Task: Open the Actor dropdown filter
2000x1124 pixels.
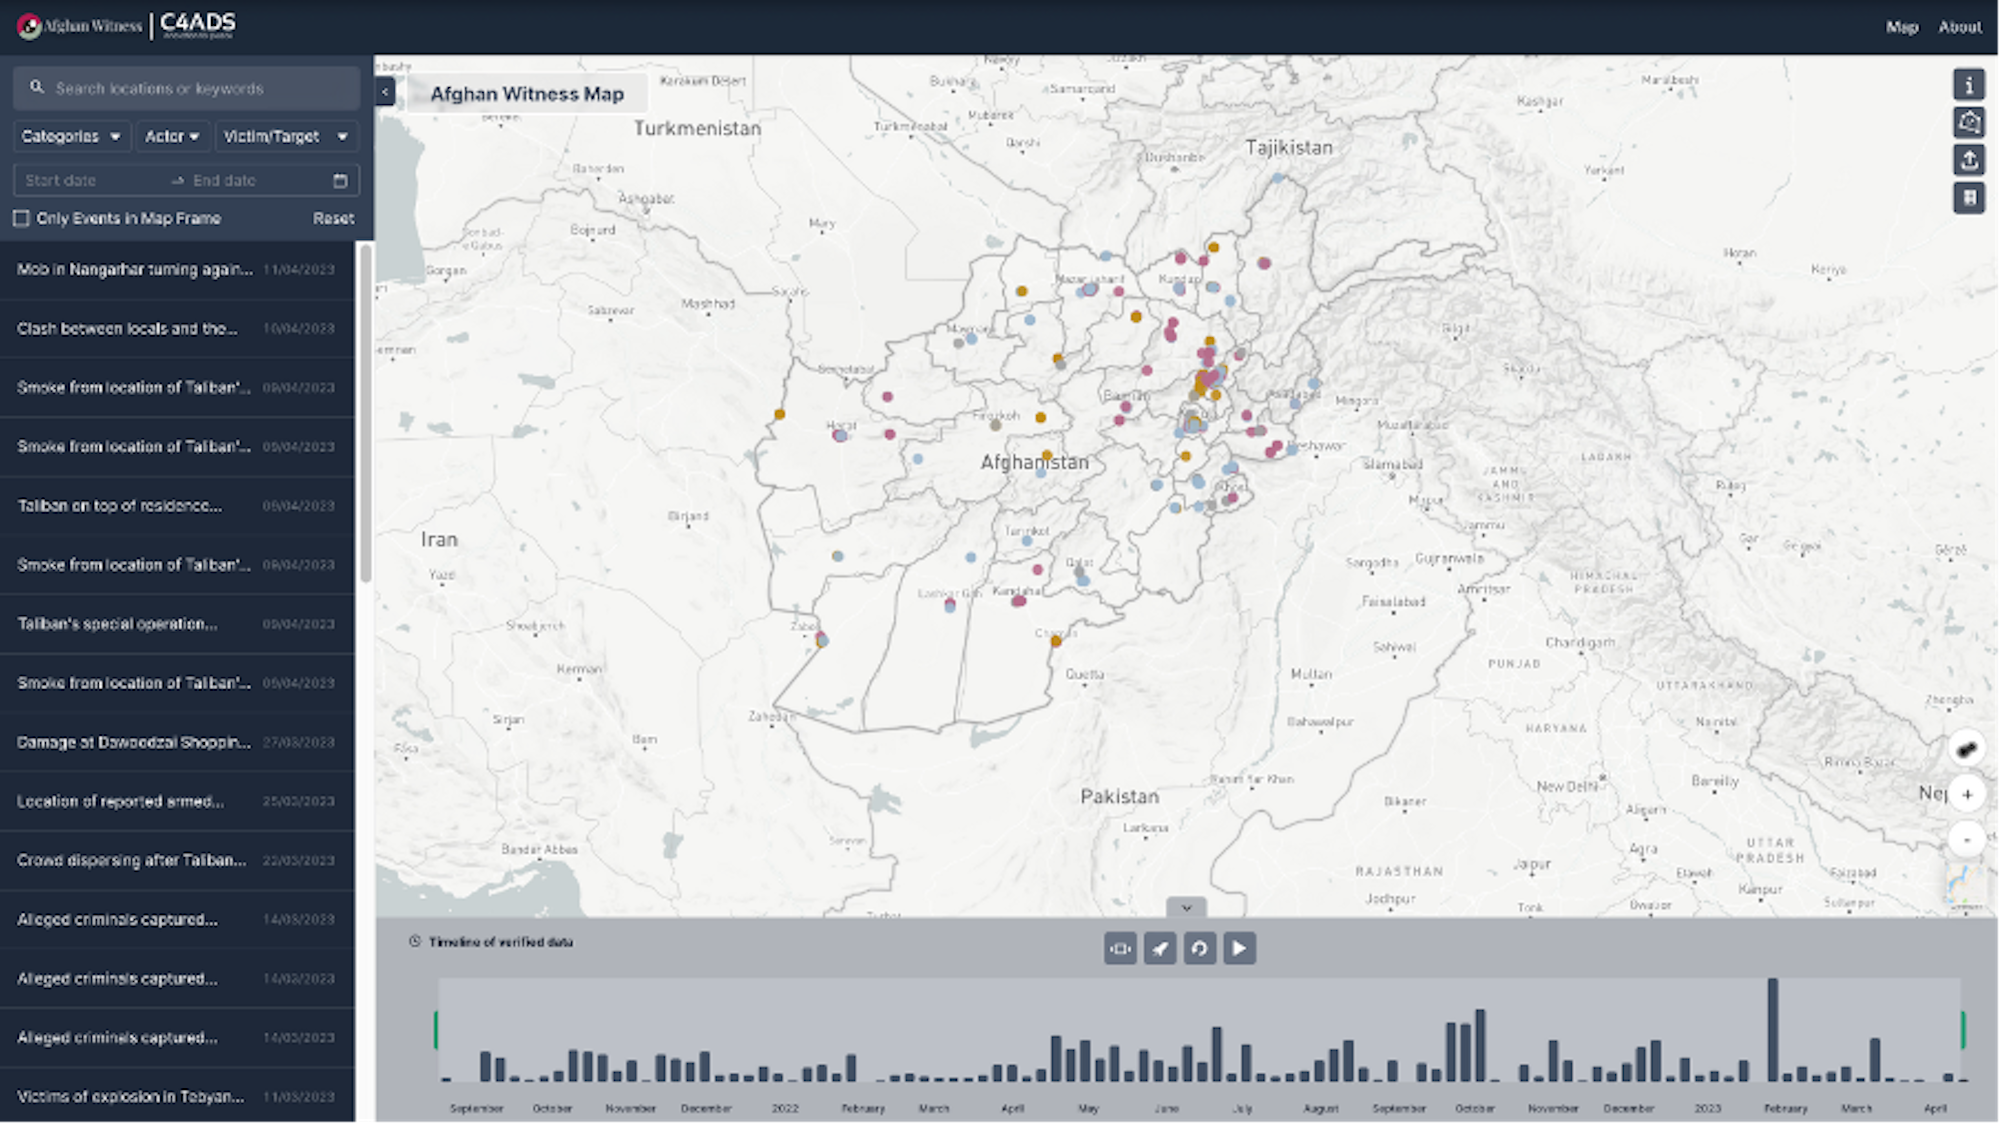Action: 172,136
